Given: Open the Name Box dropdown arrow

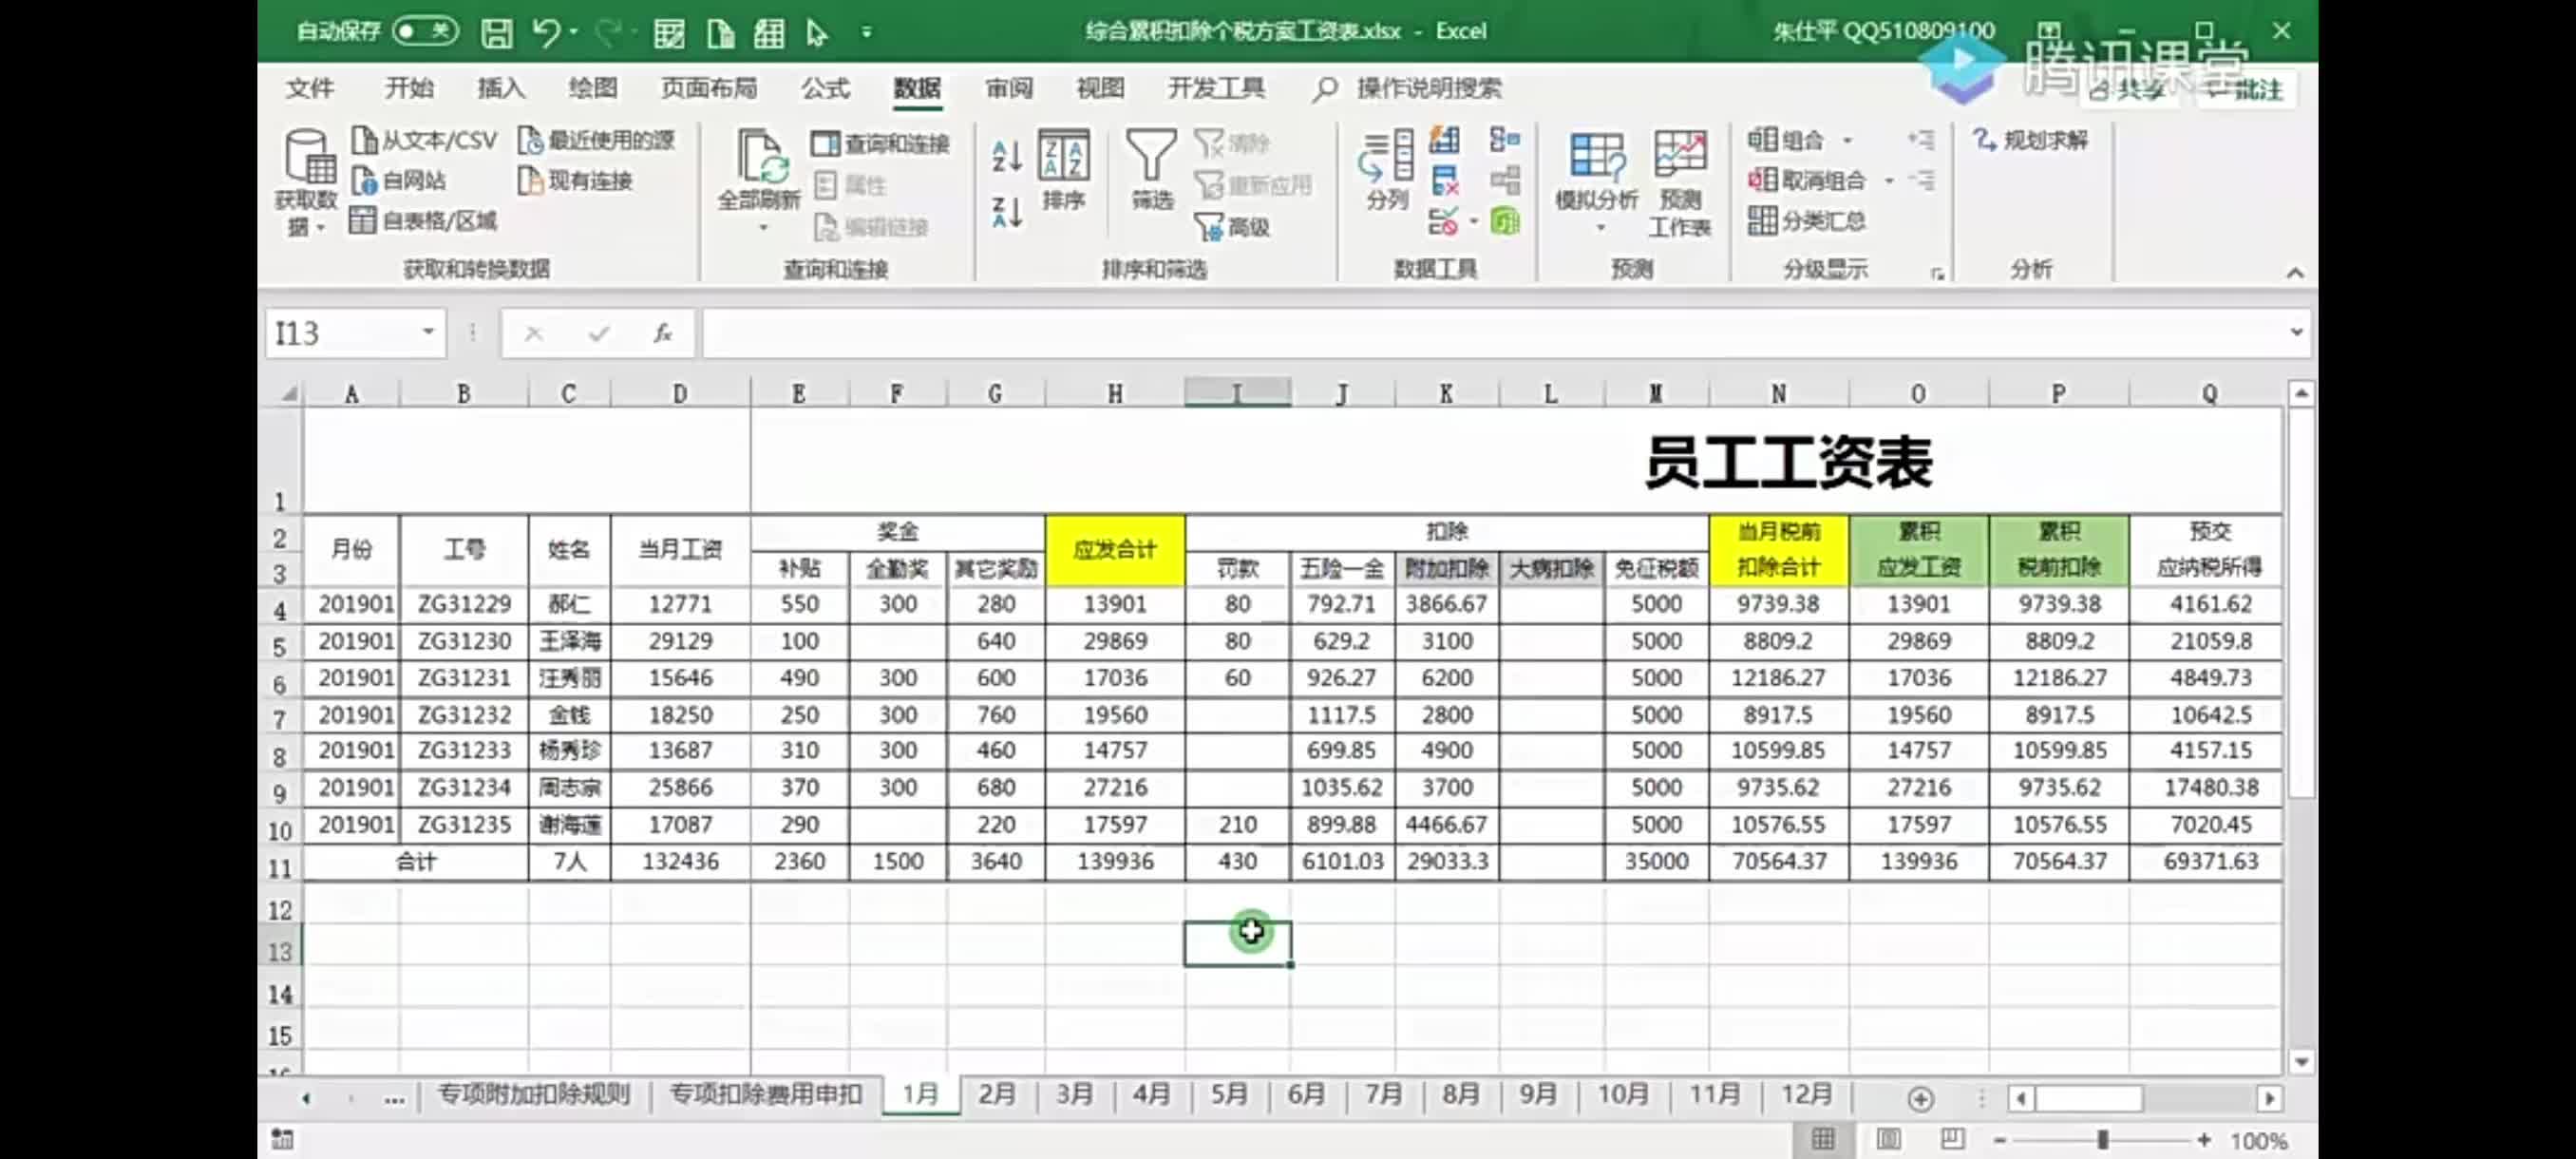Looking at the screenshot, I should [x=428, y=332].
